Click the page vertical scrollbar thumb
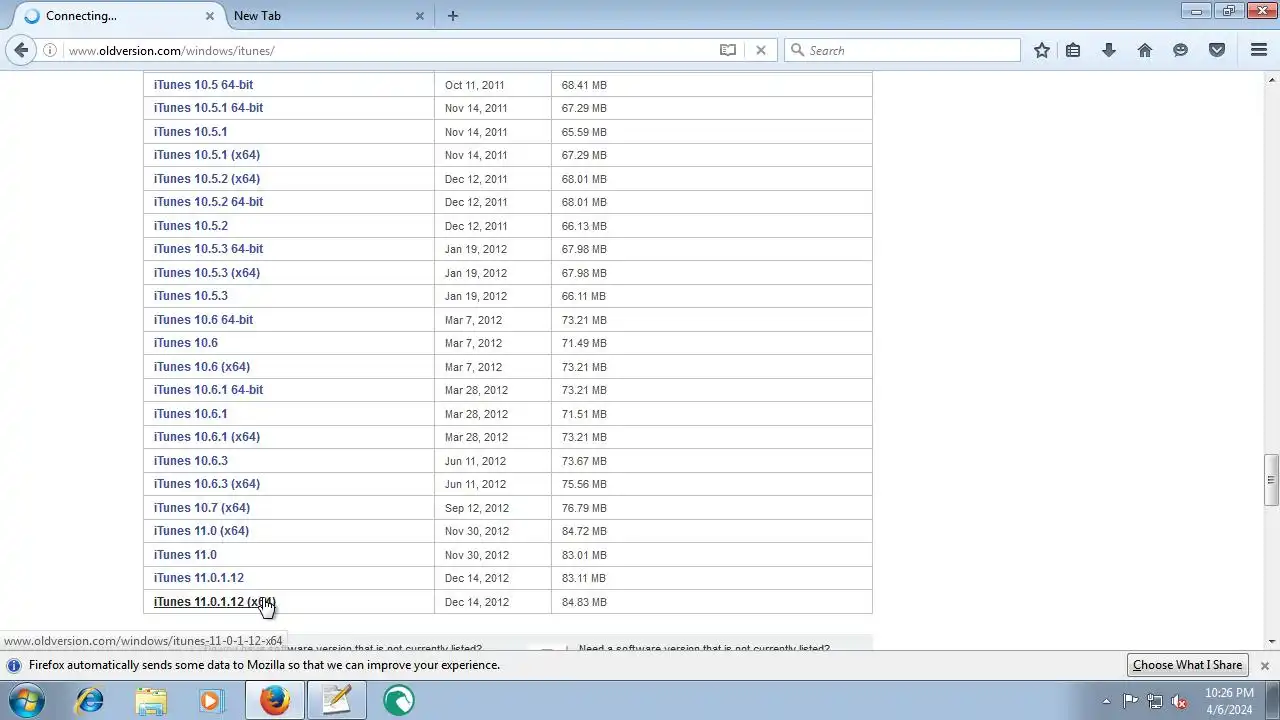Viewport: 1280px width, 720px height. (1271, 480)
